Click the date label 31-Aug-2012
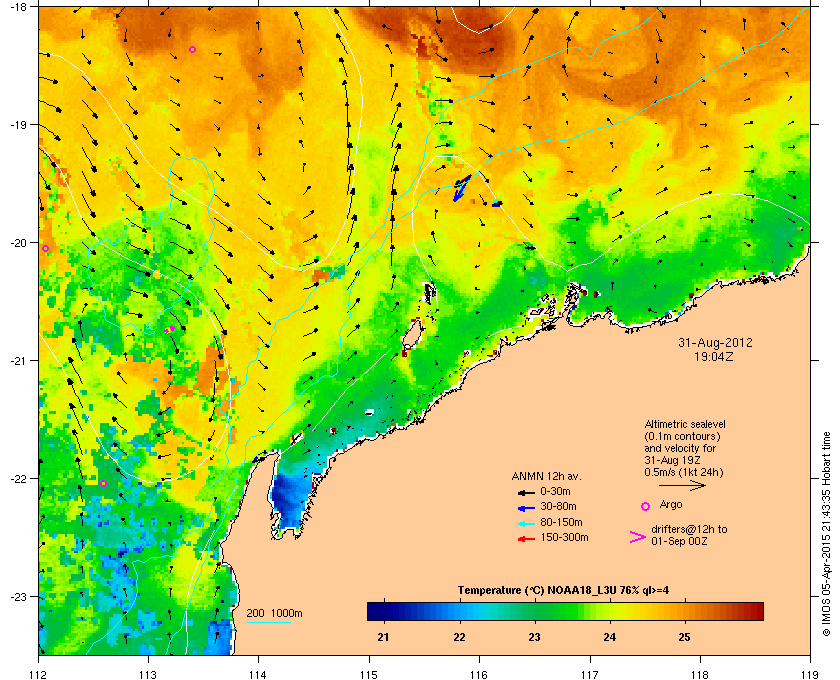 tap(715, 342)
